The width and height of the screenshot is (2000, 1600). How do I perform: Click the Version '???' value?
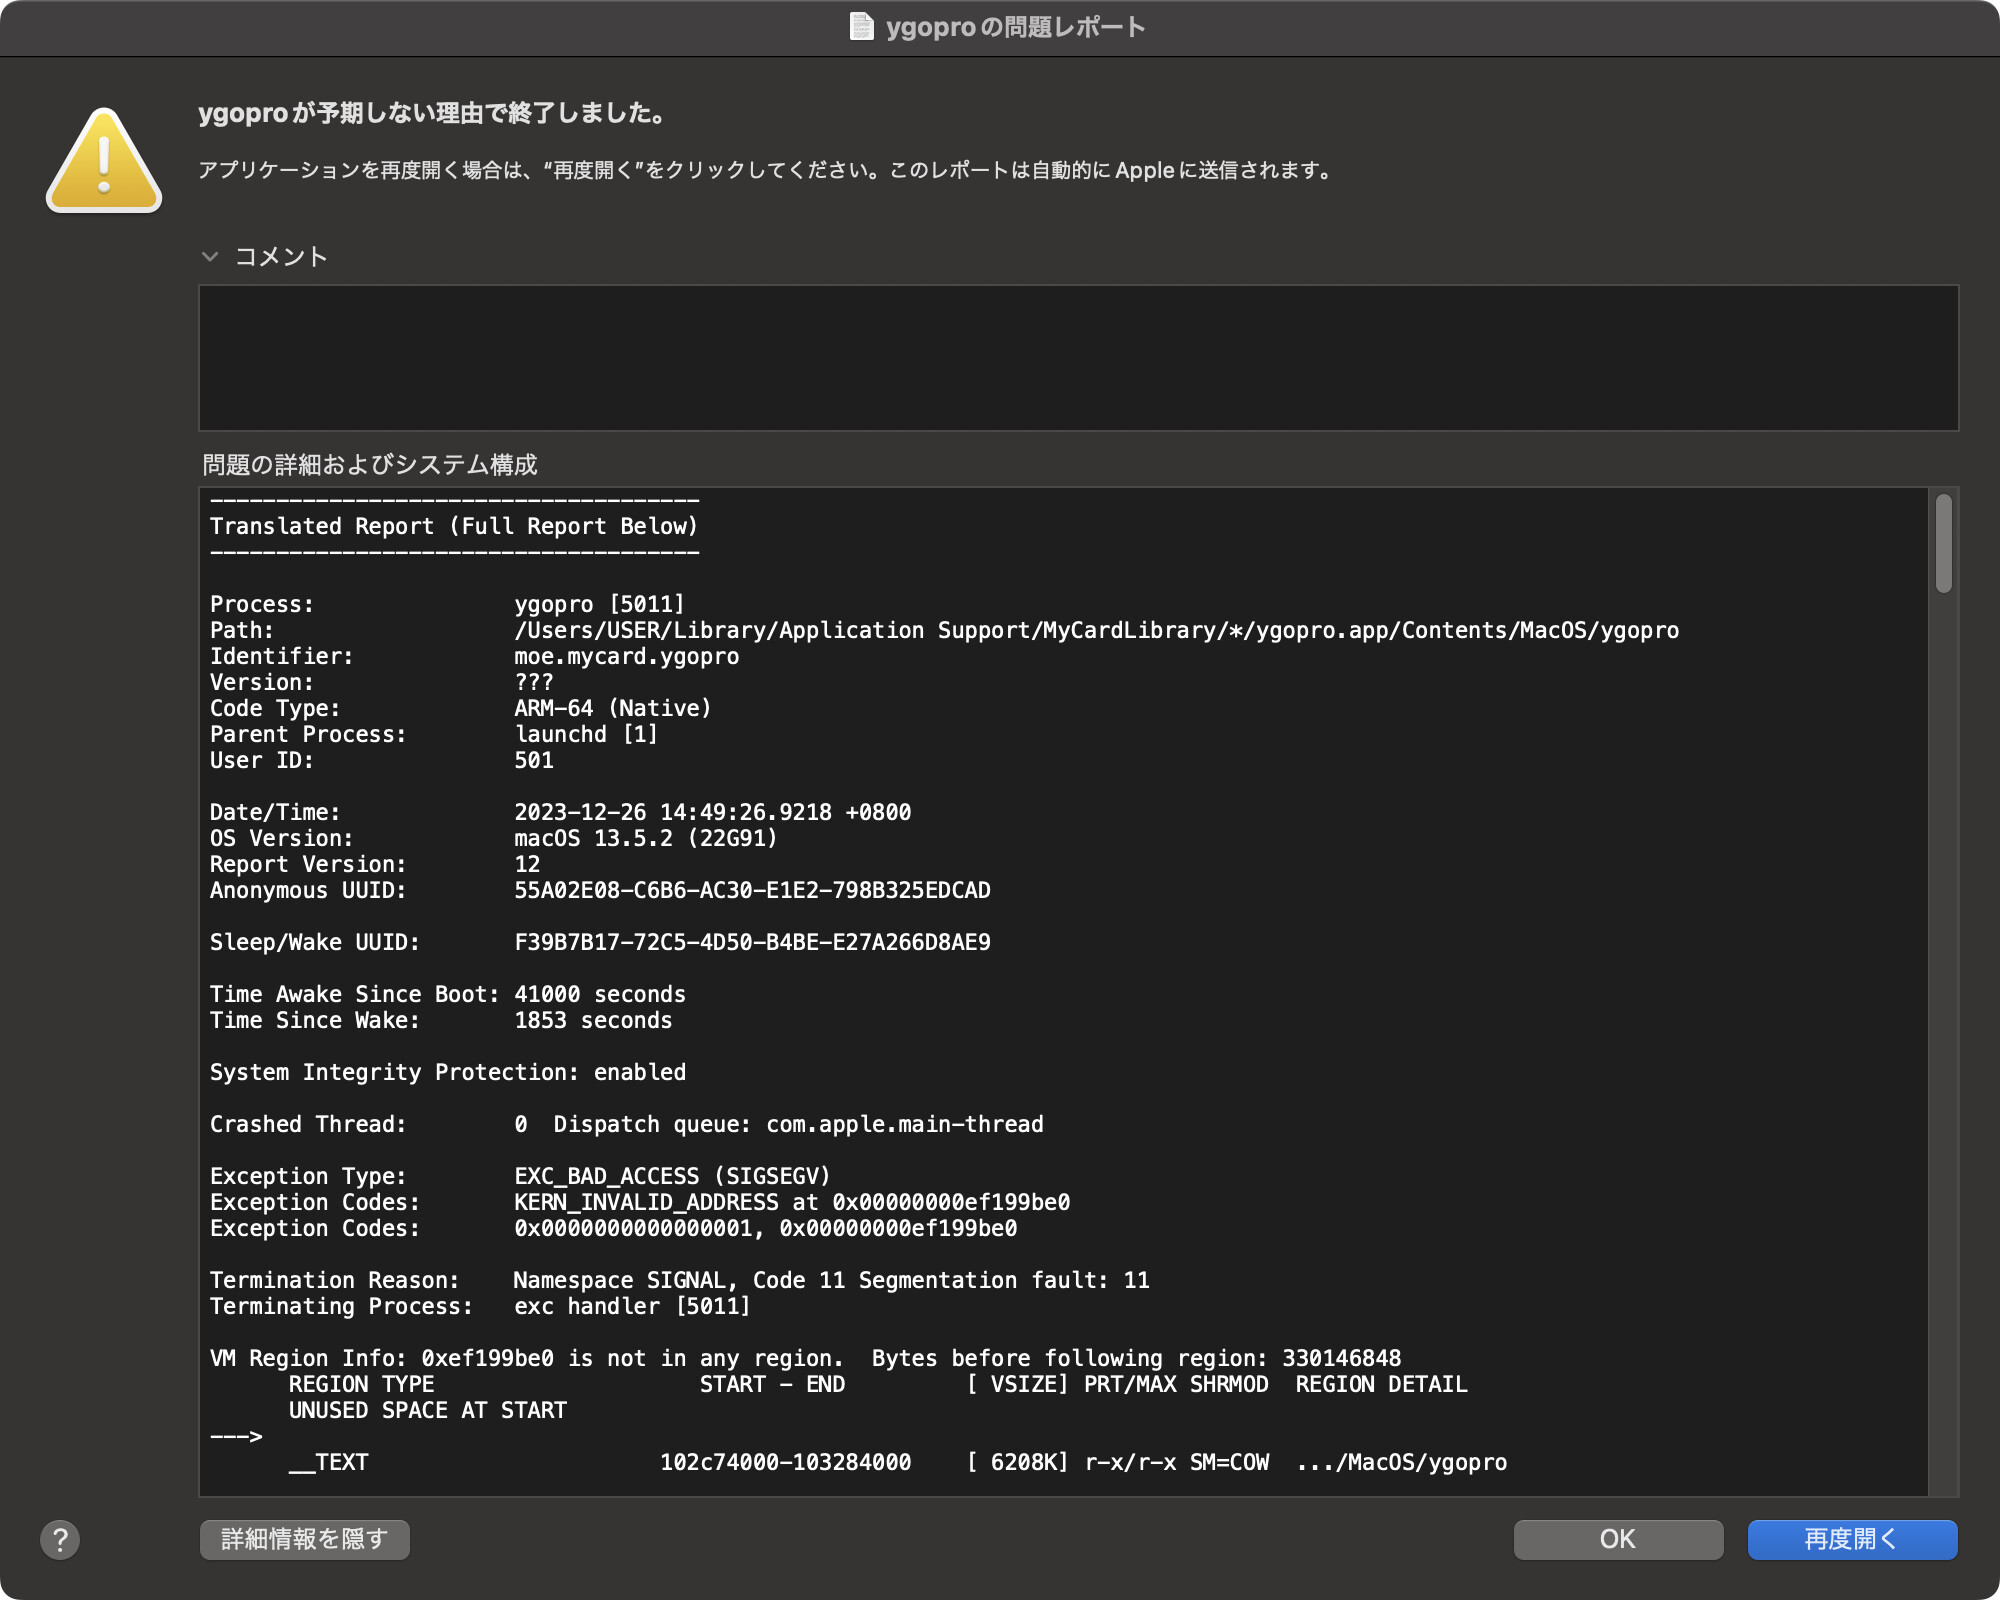click(x=533, y=682)
